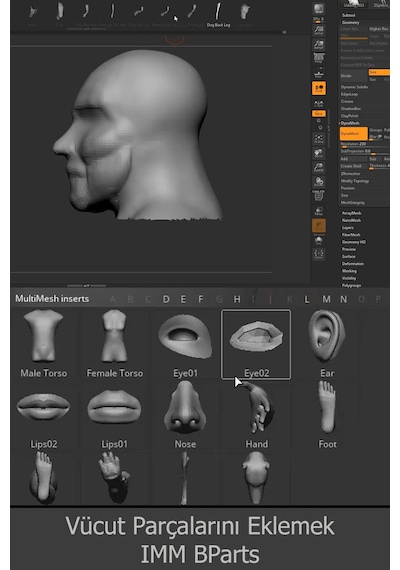This screenshot has width=400, height=570.
Task: Click the AAHalf zoom icon
Action: (319, 45)
